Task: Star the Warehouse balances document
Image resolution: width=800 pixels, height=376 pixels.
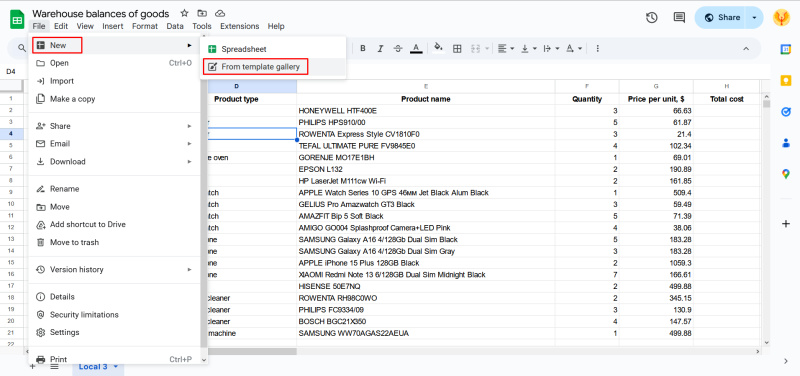Action: [185, 13]
